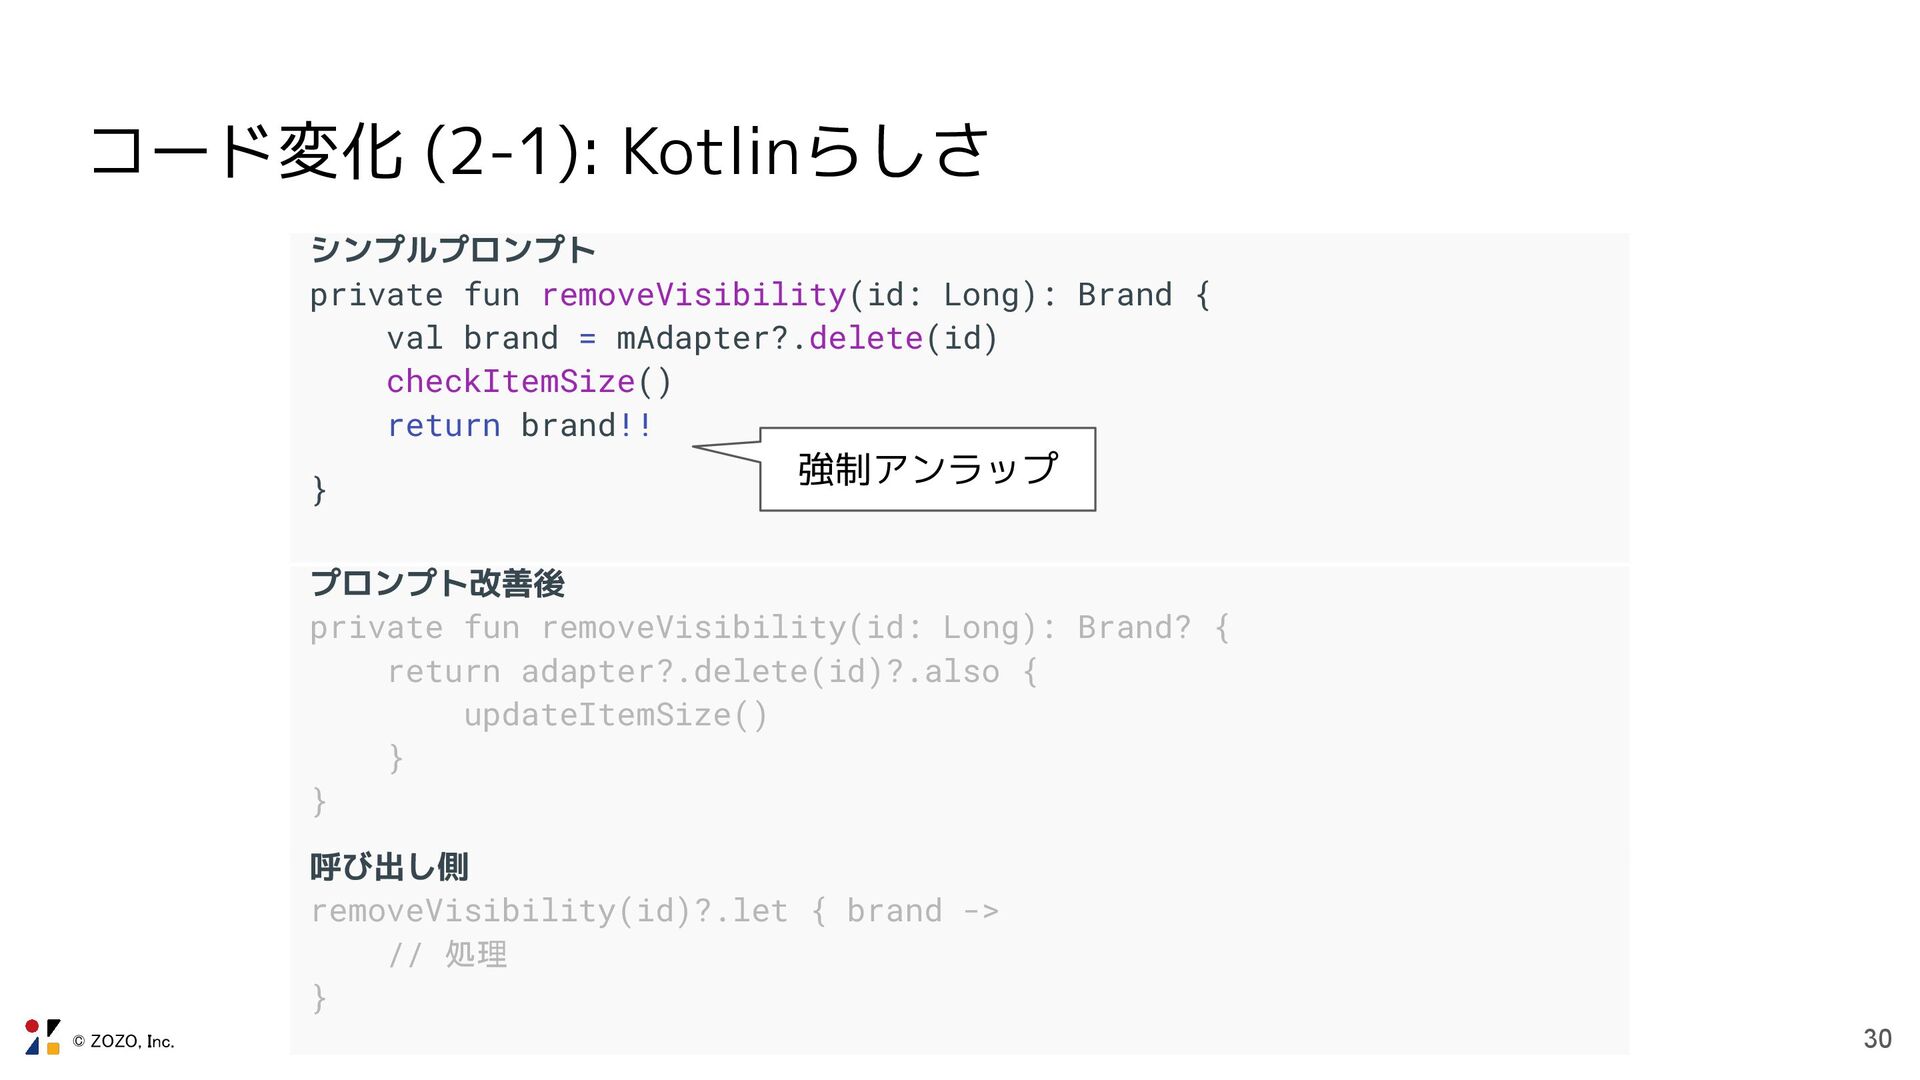Click the purple removeVisibility function name

[693, 295]
